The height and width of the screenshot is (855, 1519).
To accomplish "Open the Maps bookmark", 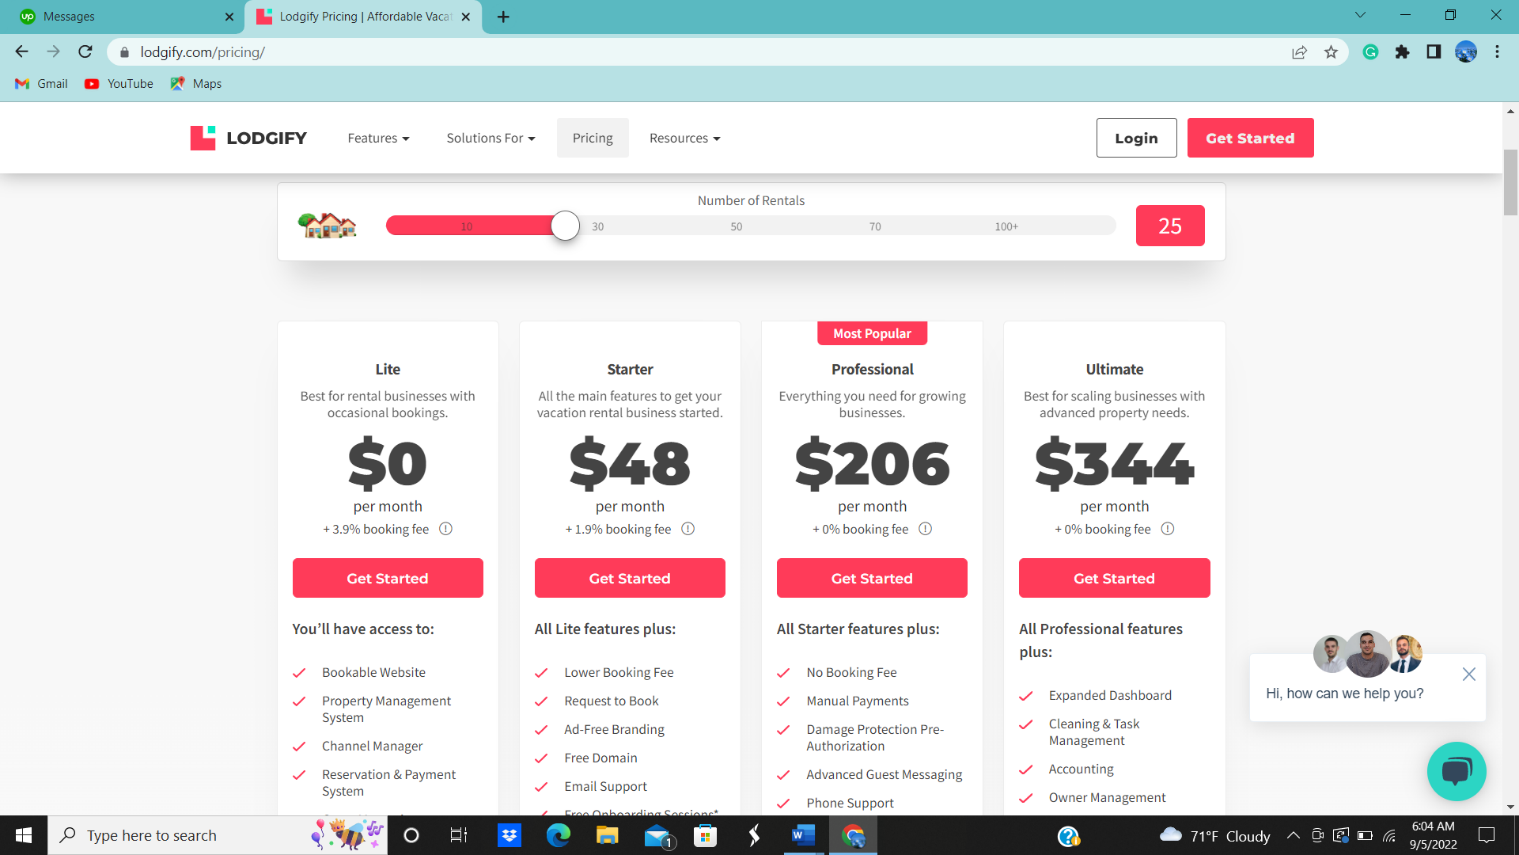I will click(196, 84).
